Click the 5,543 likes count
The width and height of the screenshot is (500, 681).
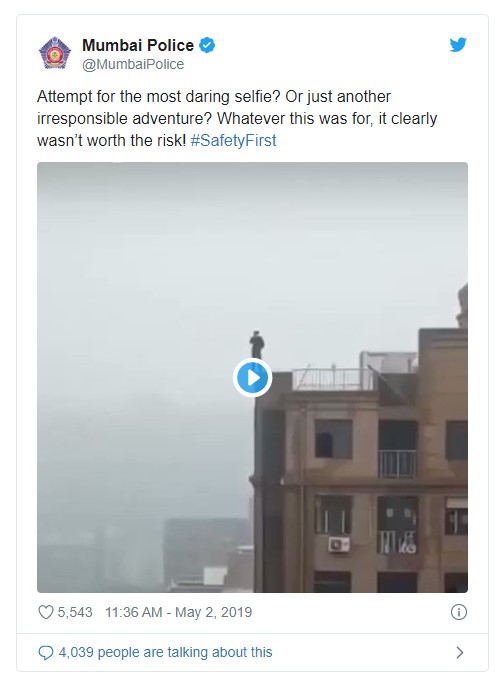(75, 612)
